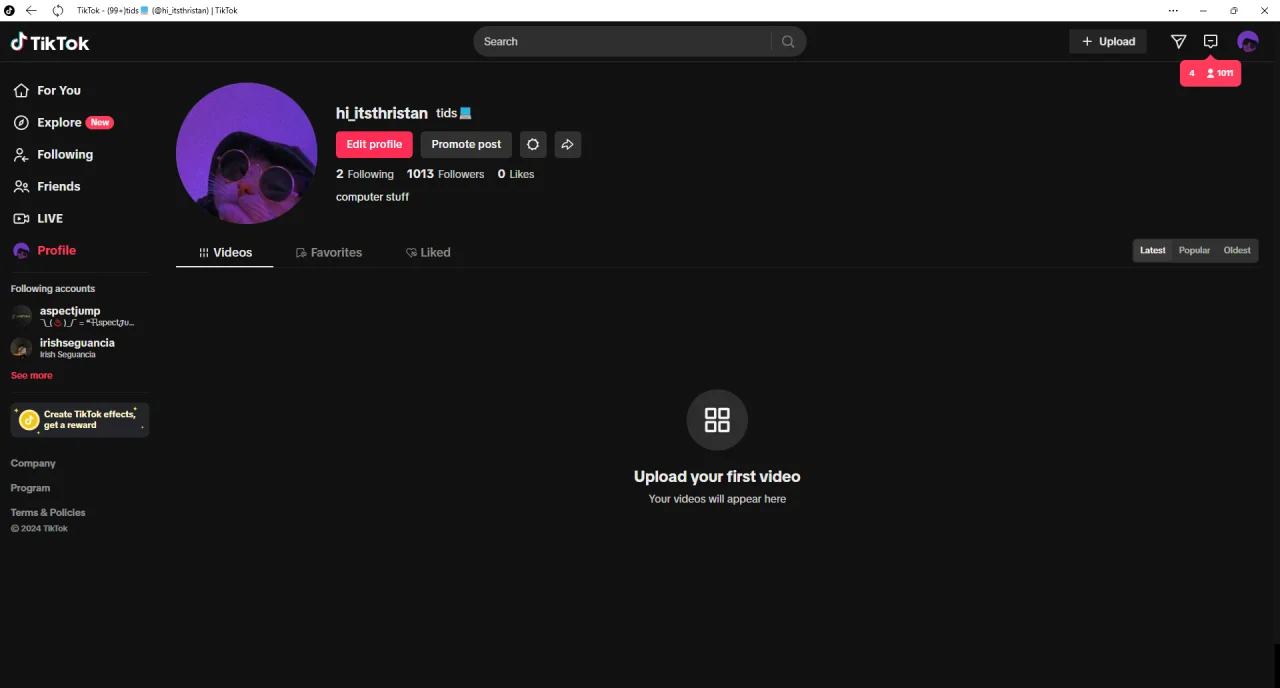Image resolution: width=1280 pixels, height=688 pixels.
Task: Click the browser back arrow
Action: coord(31,10)
